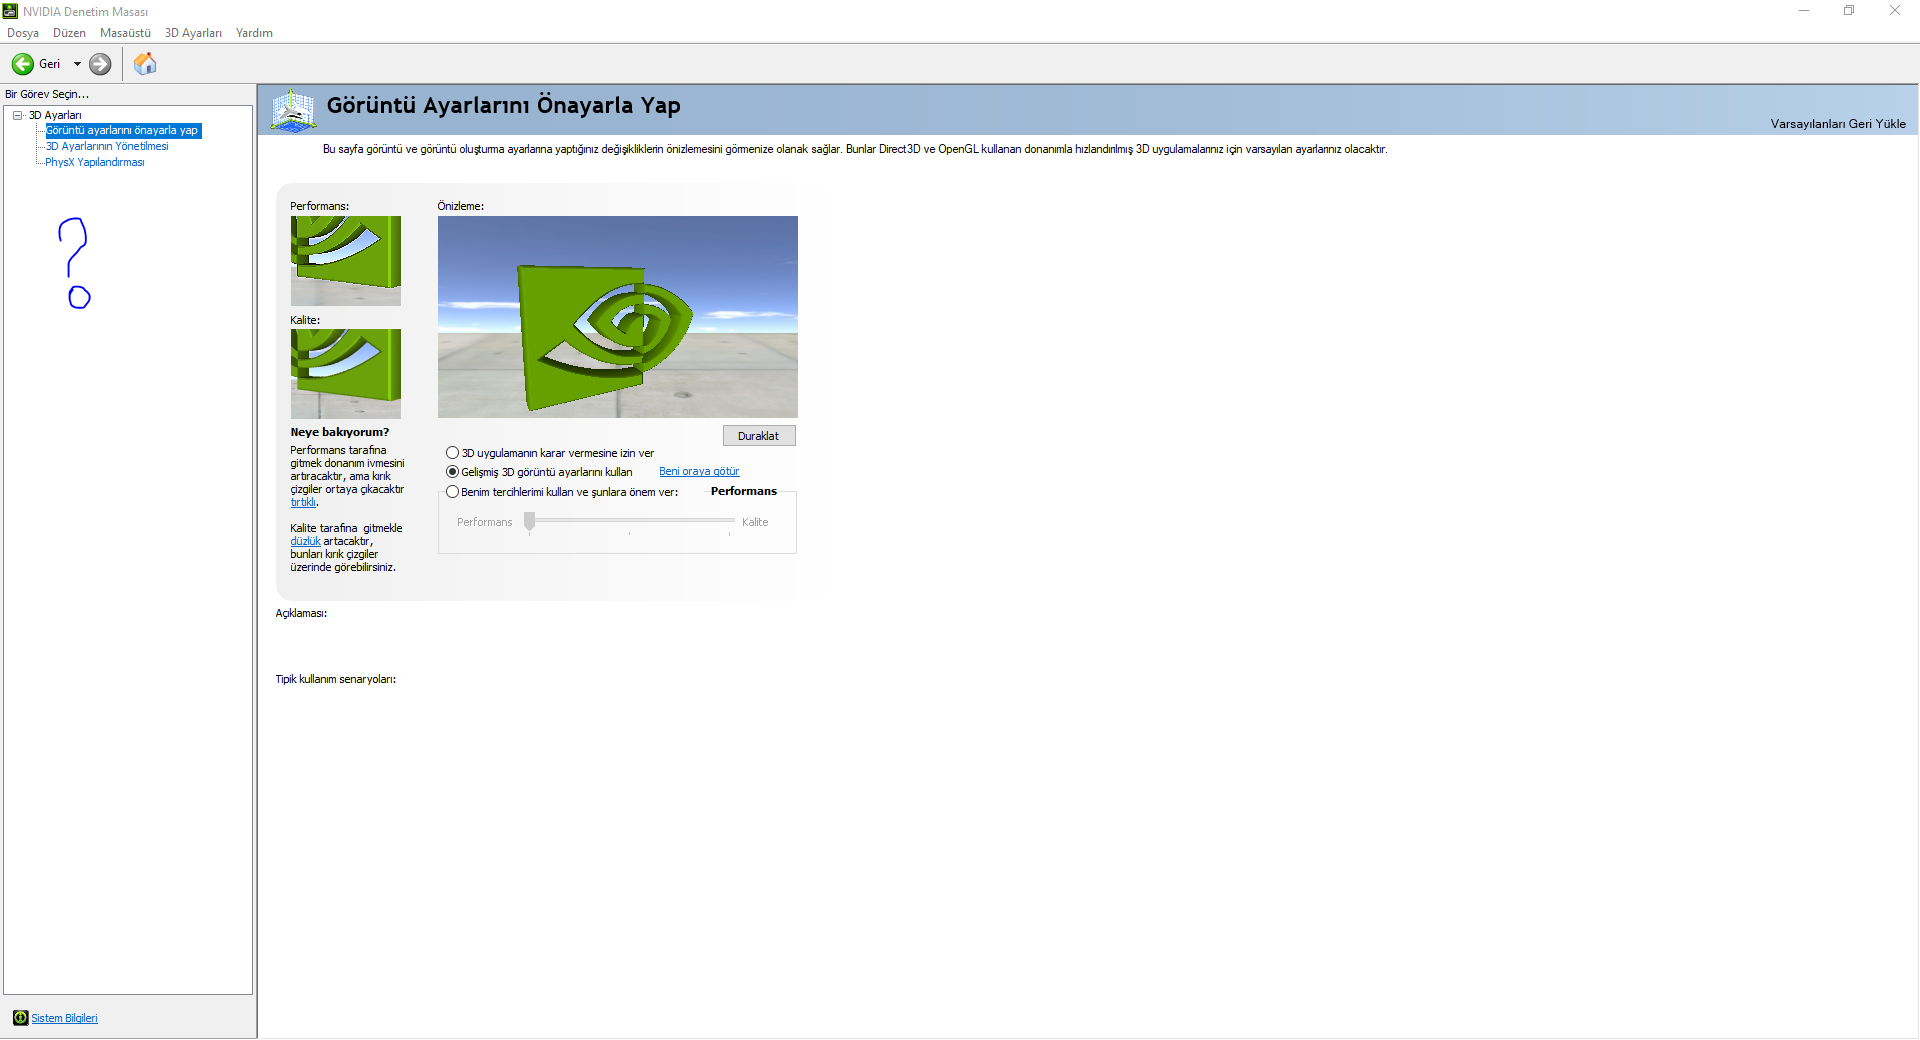Follow the 'Beni oraya götür' link
The height and width of the screenshot is (1040, 1920).
(699, 472)
